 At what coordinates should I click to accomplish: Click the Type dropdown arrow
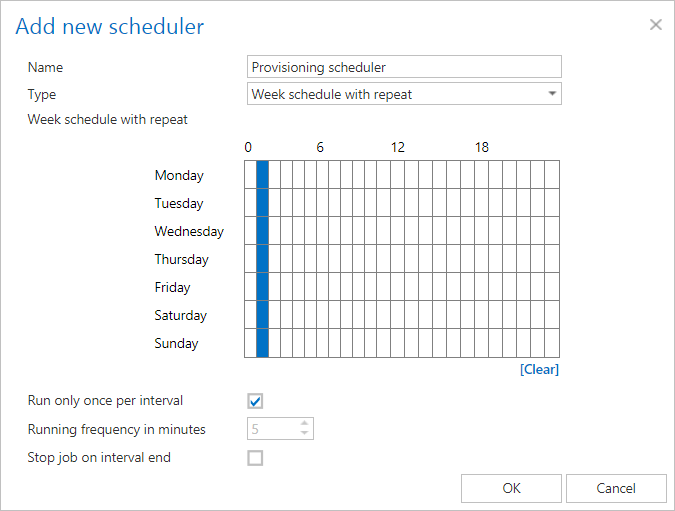[x=552, y=93]
